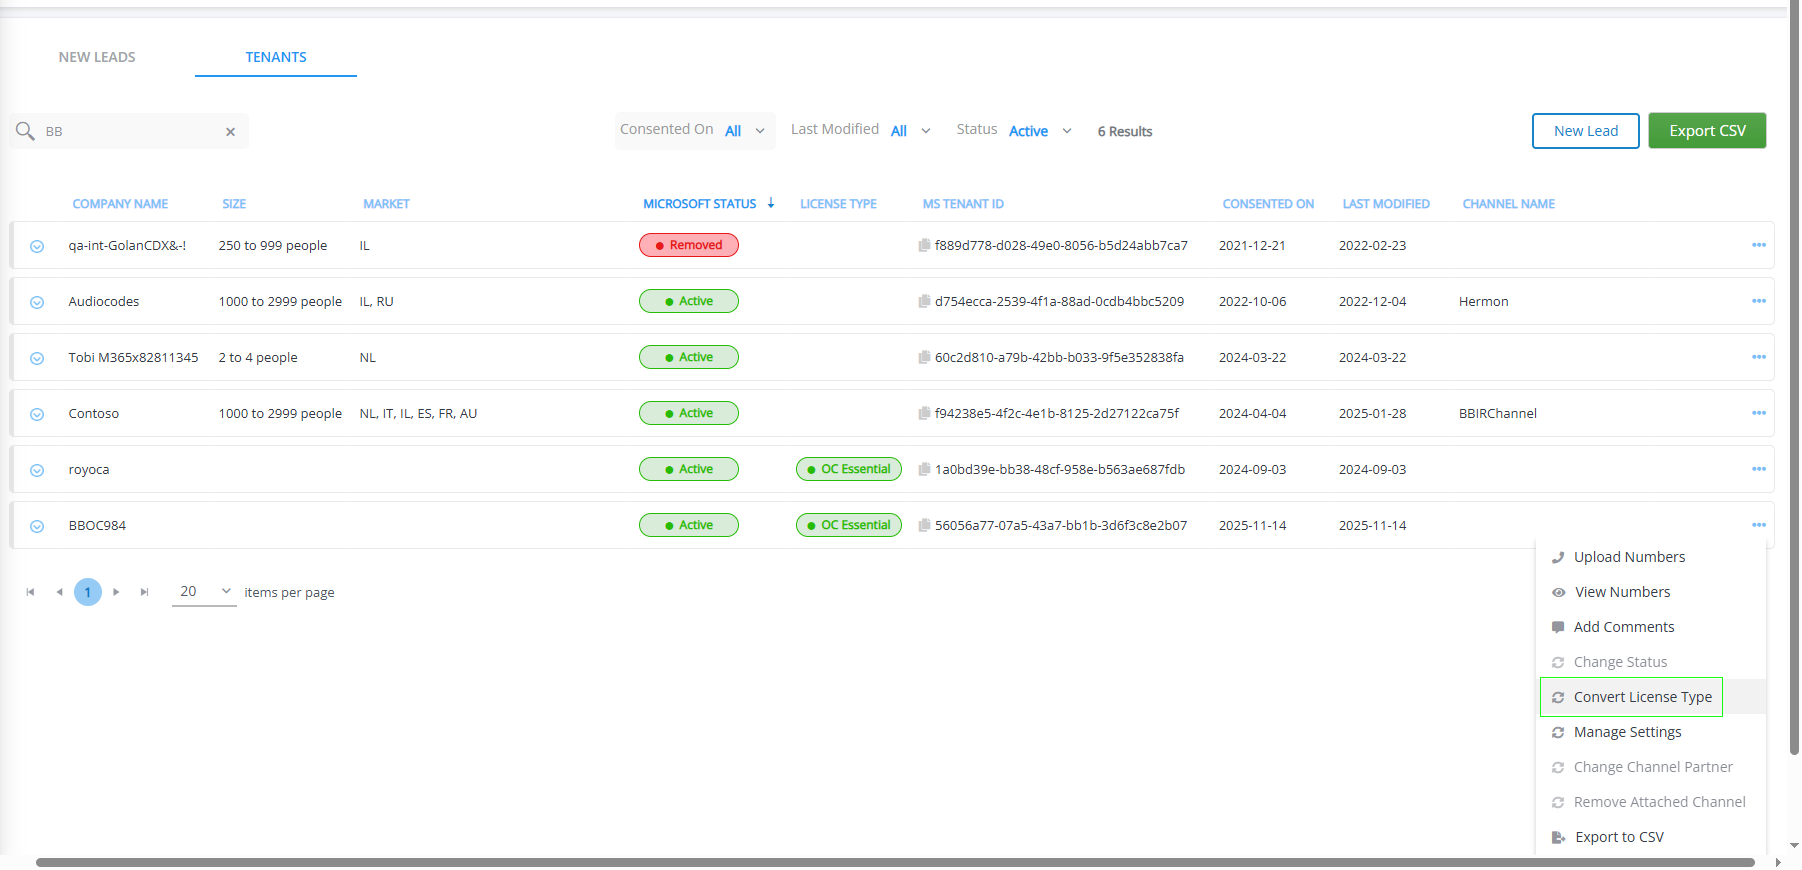
Task: Click the New Lead button
Action: click(1585, 131)
